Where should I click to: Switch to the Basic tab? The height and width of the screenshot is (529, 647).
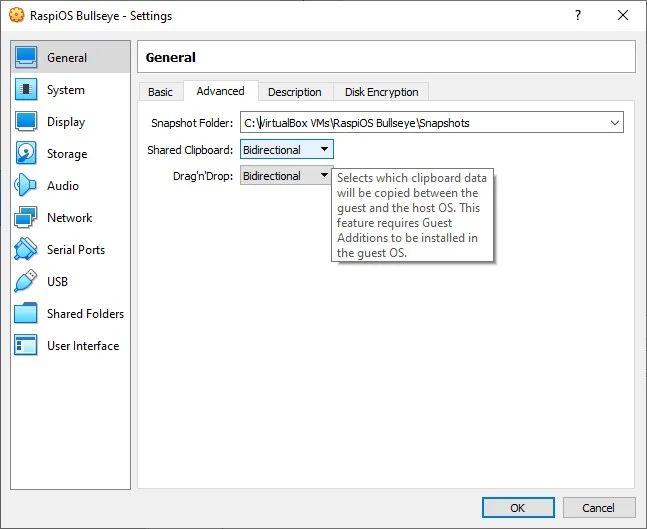click(161, 92)
